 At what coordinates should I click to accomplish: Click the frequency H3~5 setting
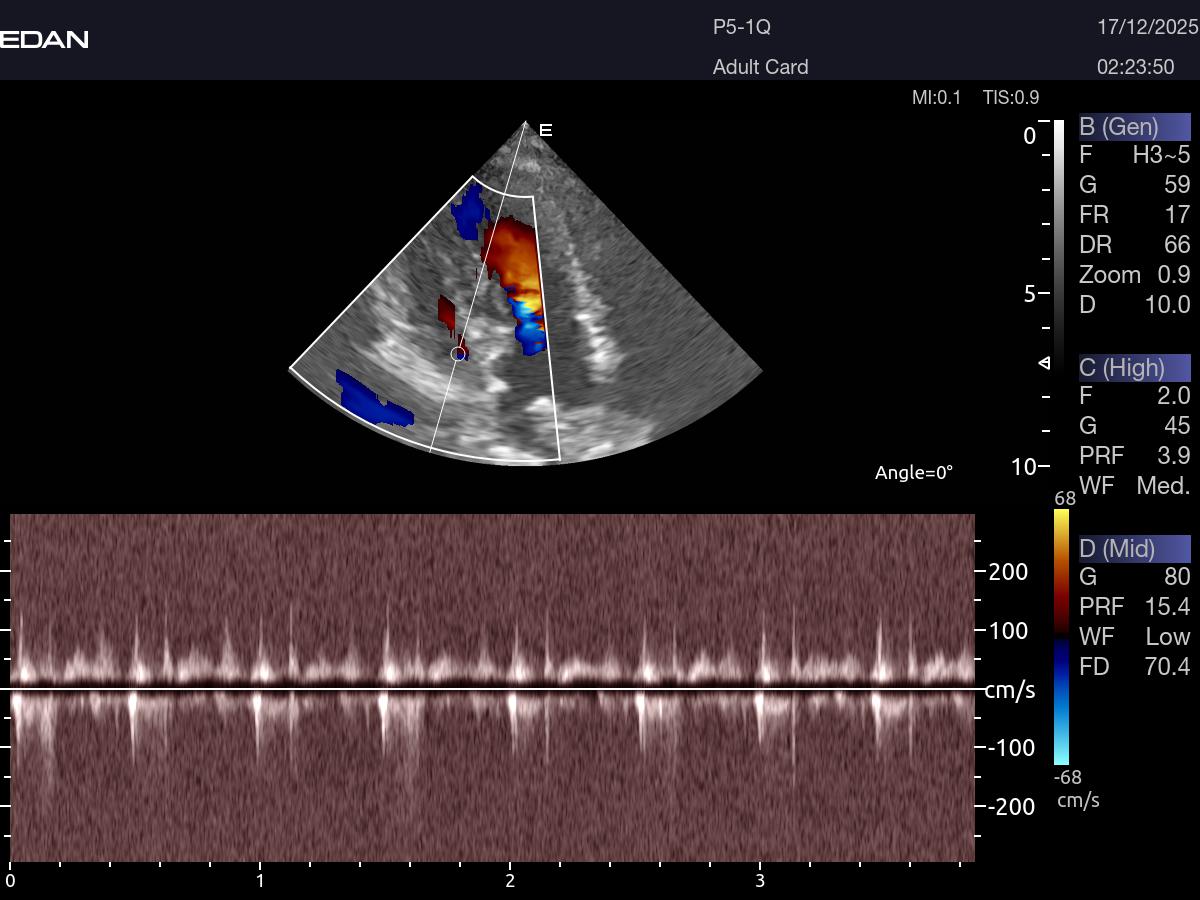tap(1161, 155)
